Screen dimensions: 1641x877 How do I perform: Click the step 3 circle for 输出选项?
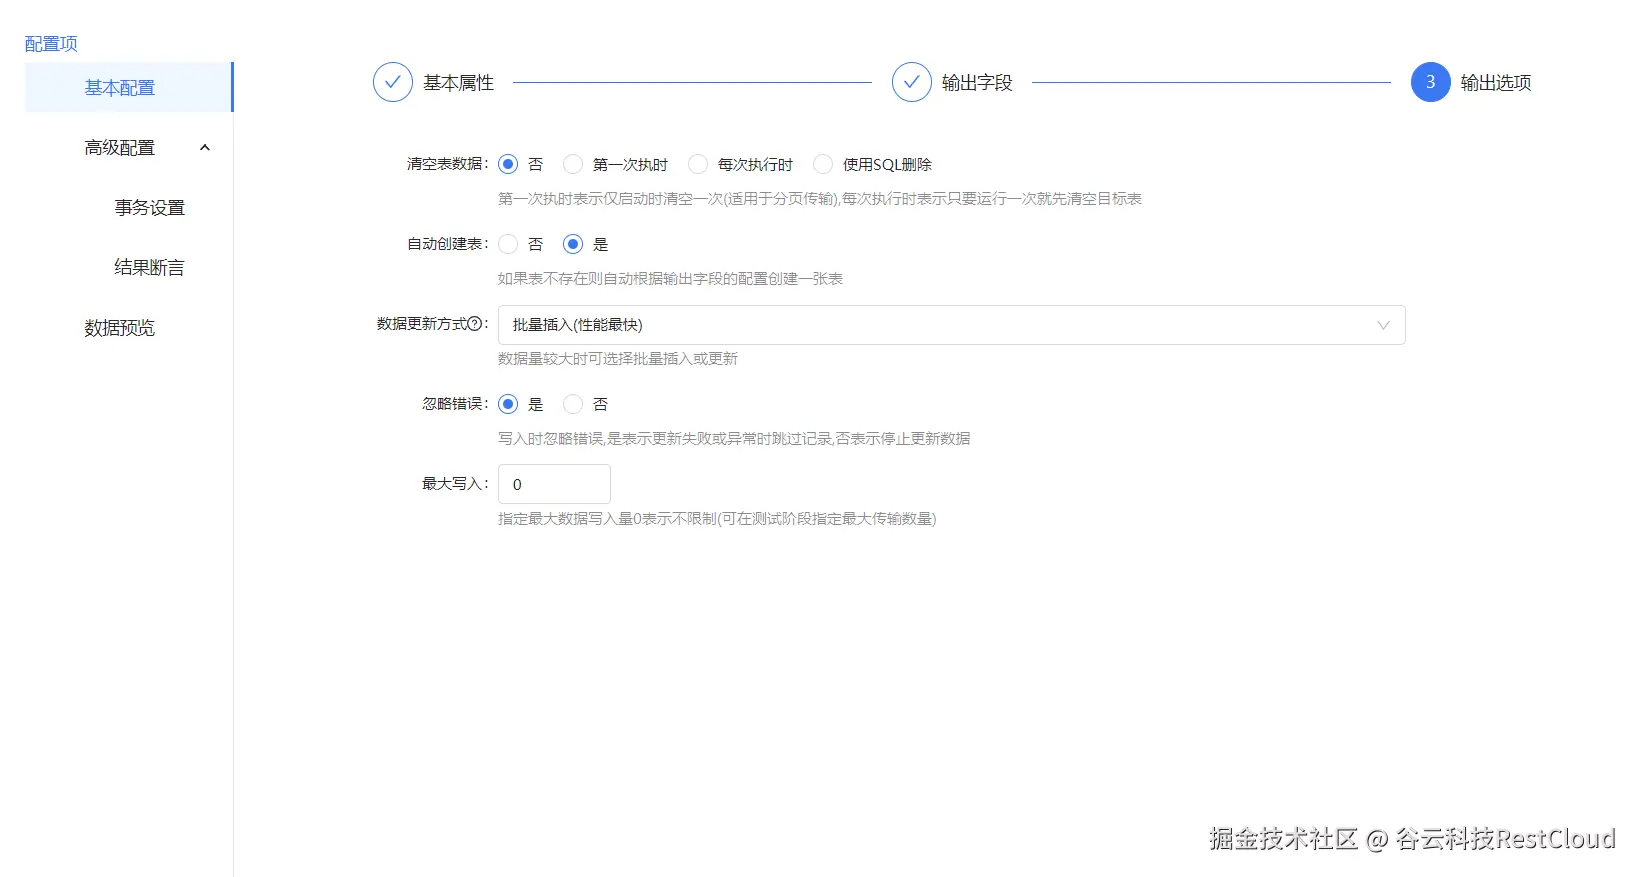click(1430, 82)
